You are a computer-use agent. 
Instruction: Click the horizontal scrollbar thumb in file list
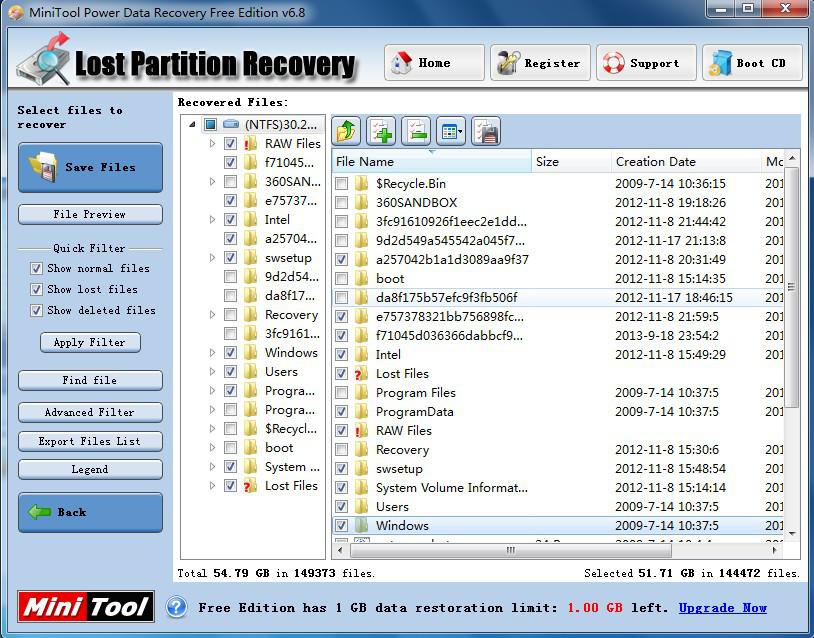(510, 550)
